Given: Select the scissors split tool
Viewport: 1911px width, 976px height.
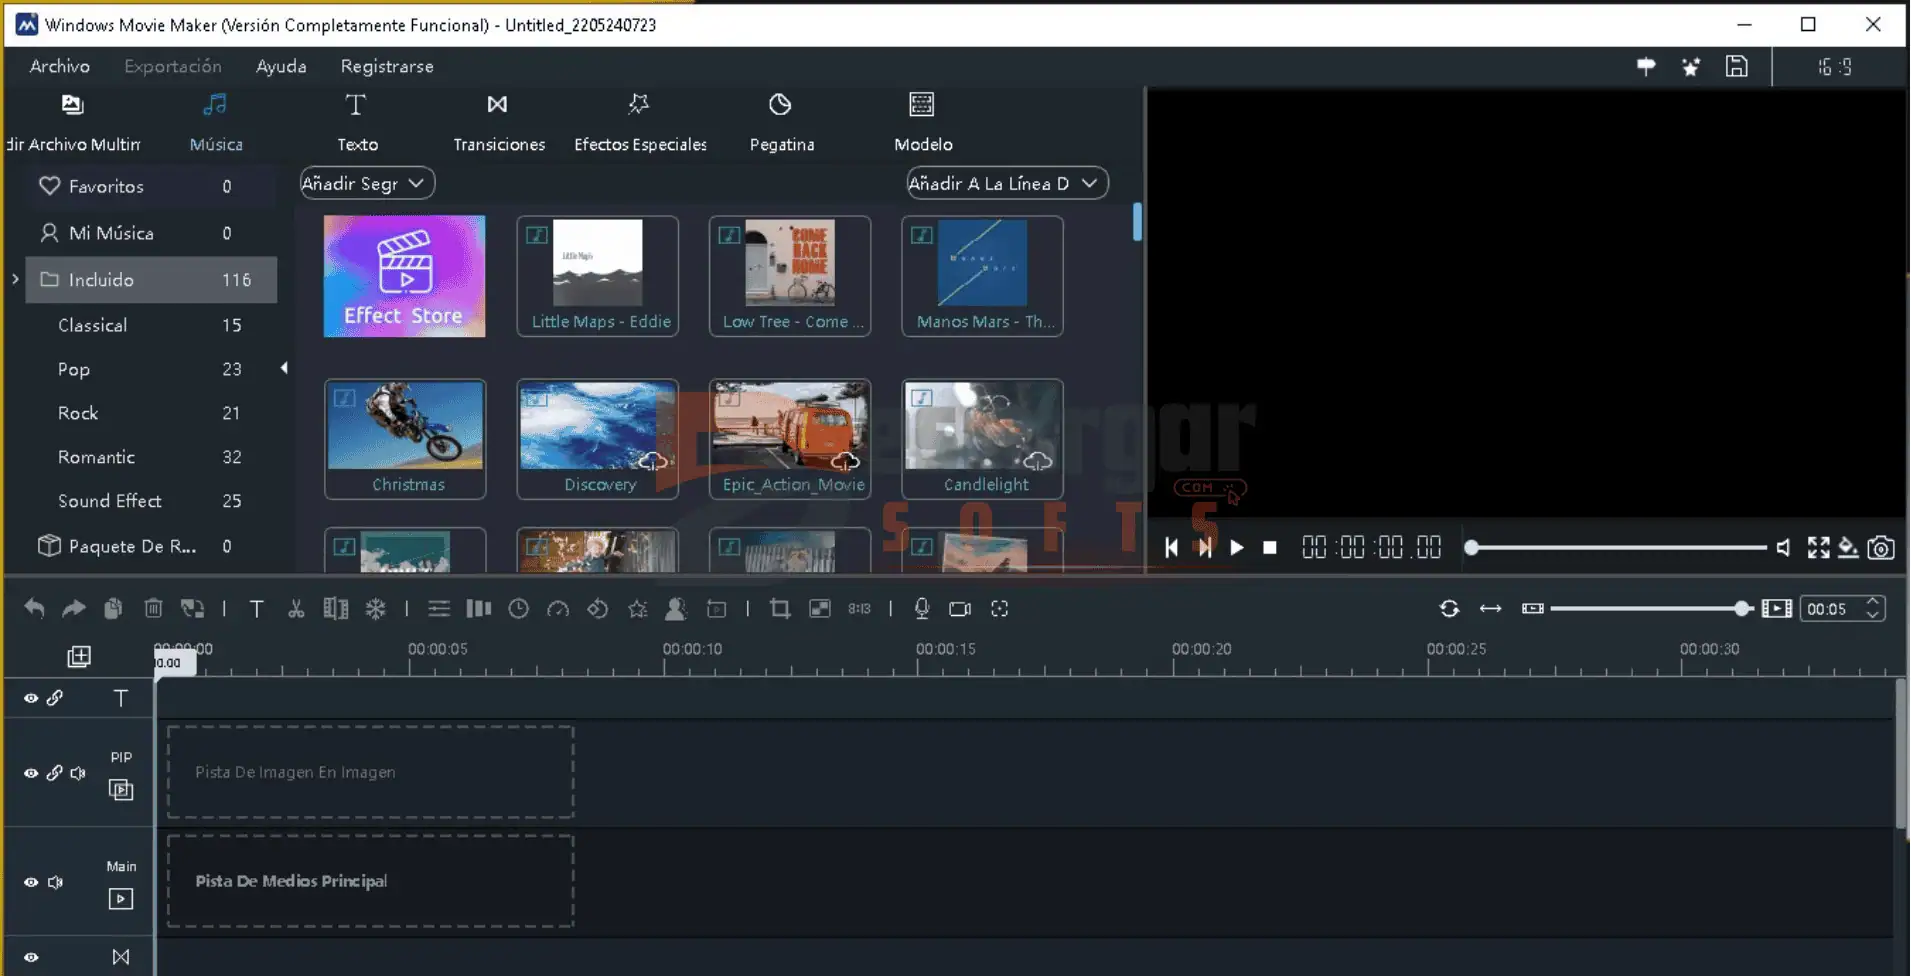Looking at the screenshot, I should pos(296,608).
